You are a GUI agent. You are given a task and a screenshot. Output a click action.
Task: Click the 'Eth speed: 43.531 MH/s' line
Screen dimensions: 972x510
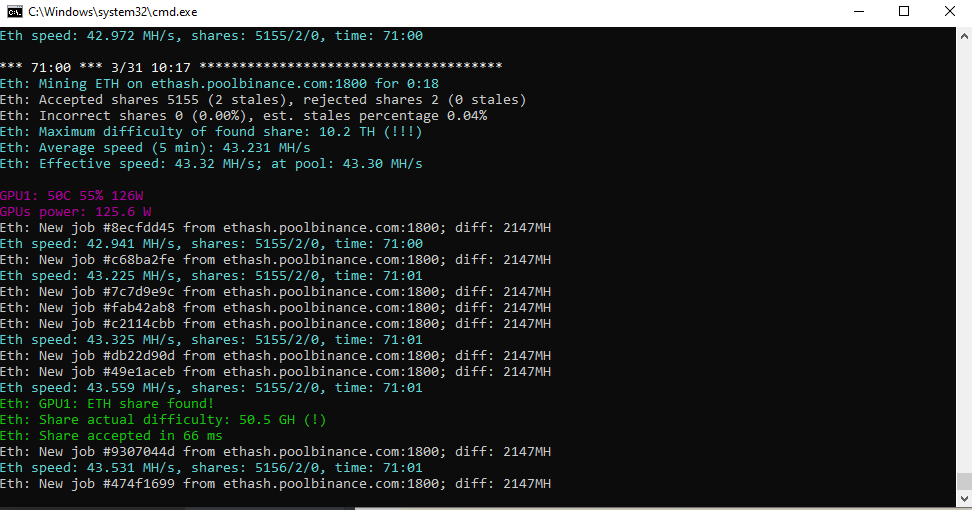(x=211, y=468)
